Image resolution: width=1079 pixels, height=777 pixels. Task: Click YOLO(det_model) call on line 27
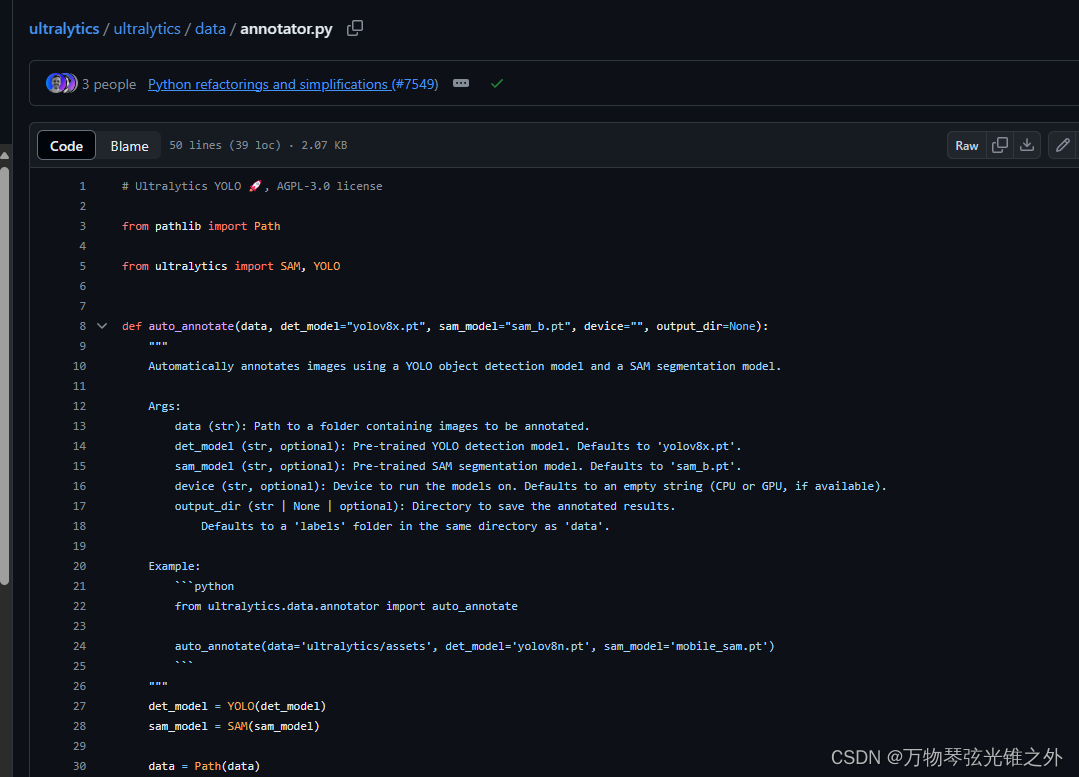pyautogui.click(x=277, y=706)
